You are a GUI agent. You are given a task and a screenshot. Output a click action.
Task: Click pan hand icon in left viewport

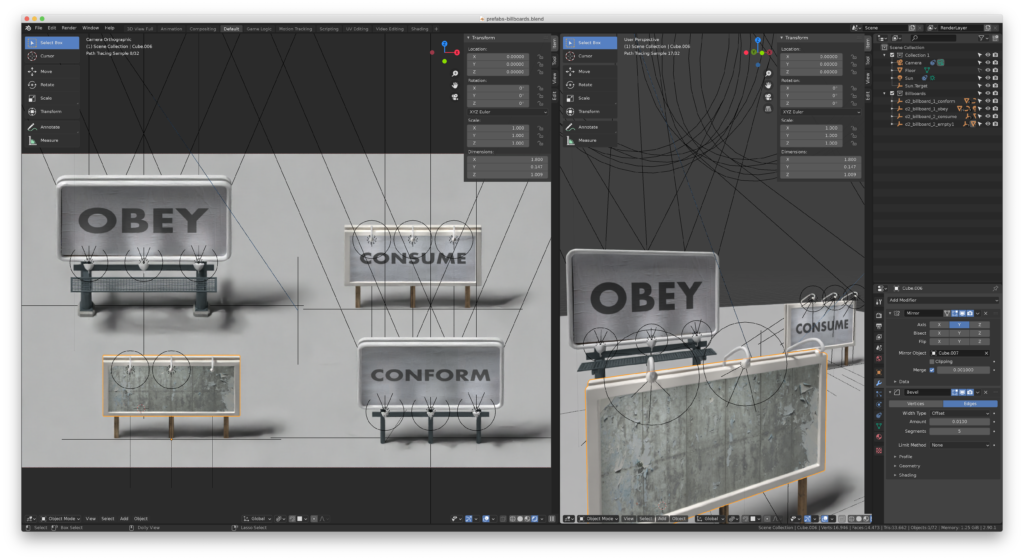pos(455,86)
